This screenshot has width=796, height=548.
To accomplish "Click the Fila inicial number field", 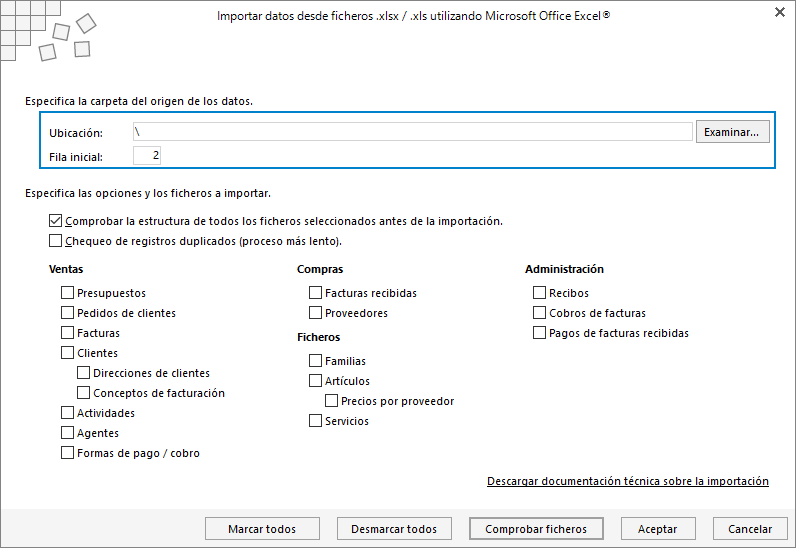I will click(x=147, y=155).
